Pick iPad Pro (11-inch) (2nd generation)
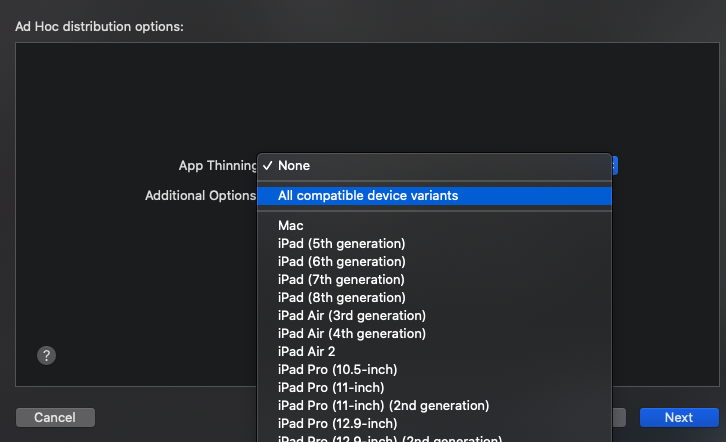 434,406
